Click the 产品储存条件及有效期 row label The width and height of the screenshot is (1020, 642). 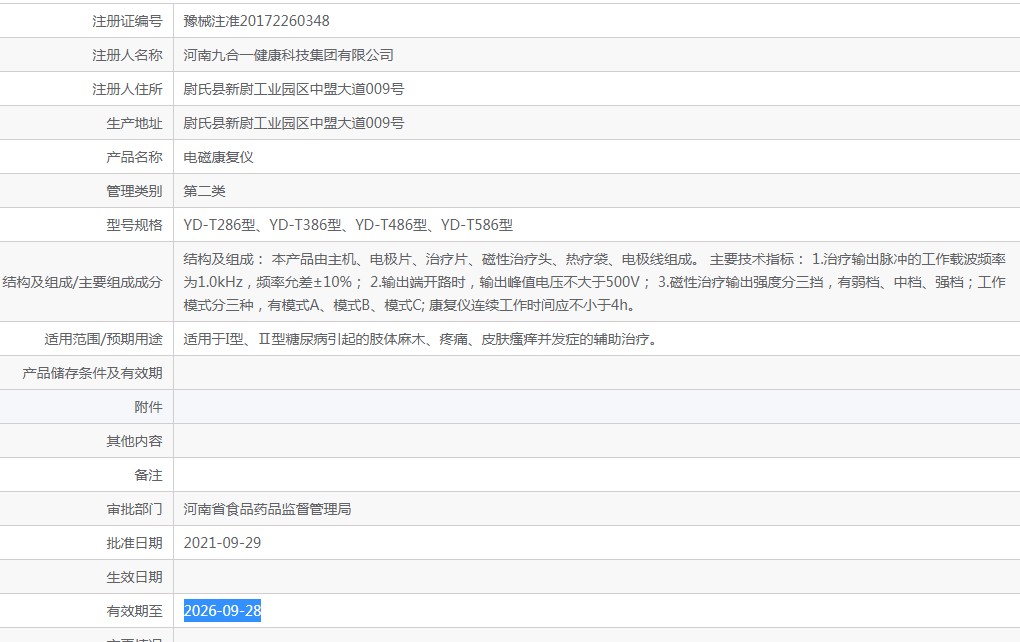click(92, 373)
